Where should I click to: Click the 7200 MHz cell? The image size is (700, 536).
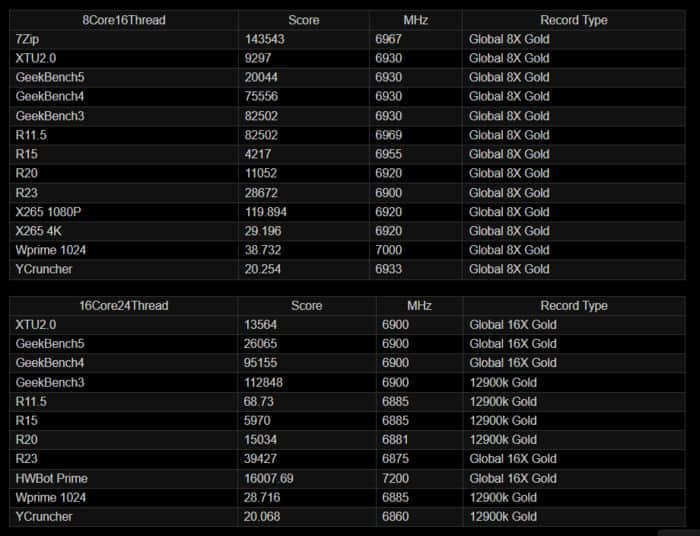395,478
